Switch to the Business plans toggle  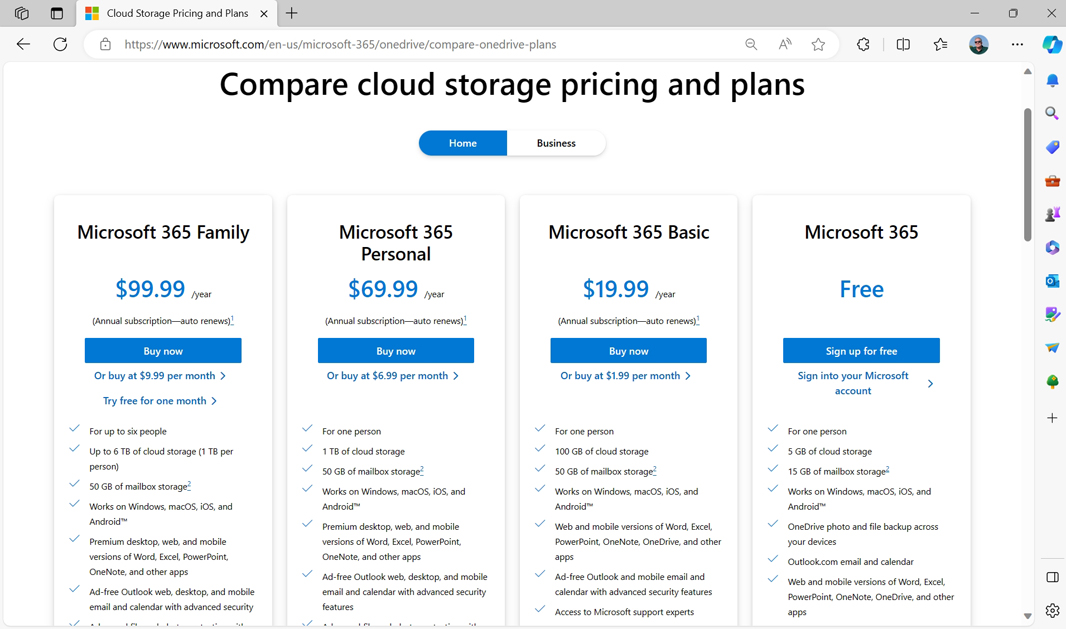pyautogui.click(x=556, y=143)
